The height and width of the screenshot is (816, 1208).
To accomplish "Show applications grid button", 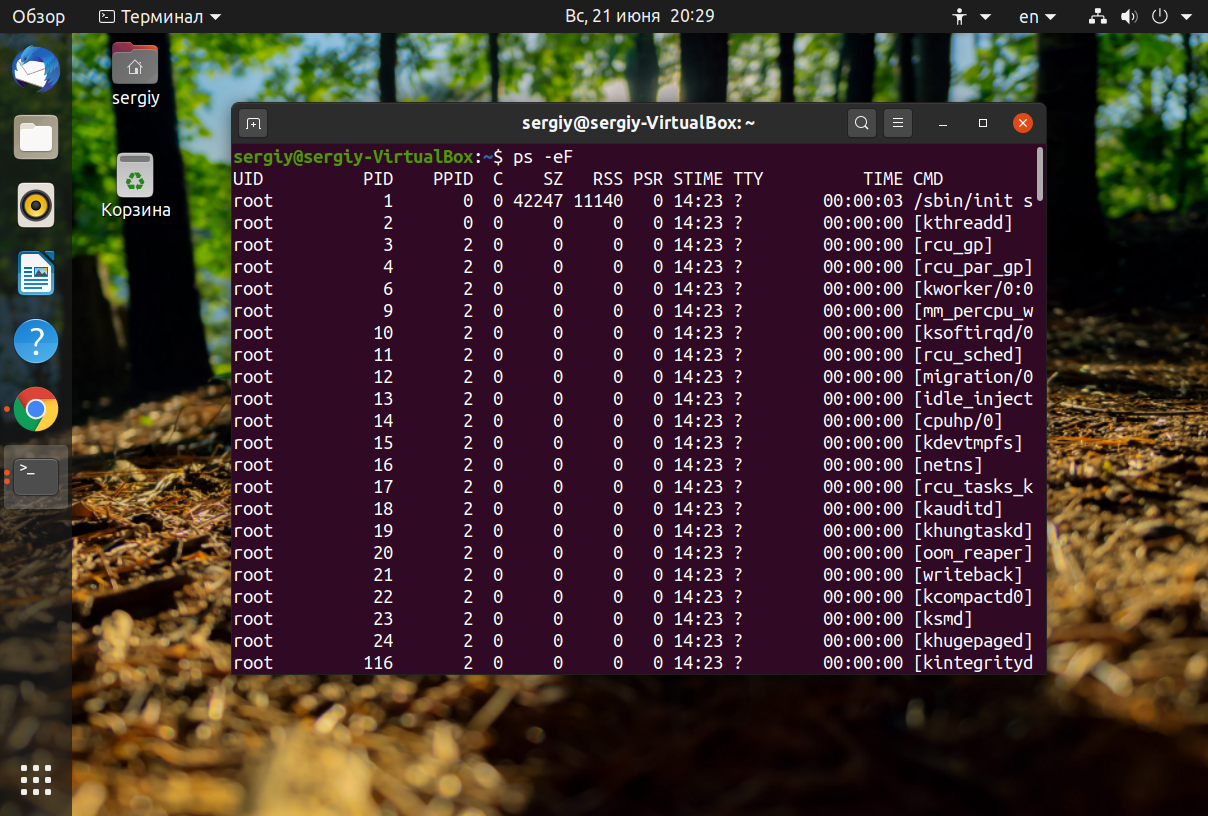I will point(36,779).
